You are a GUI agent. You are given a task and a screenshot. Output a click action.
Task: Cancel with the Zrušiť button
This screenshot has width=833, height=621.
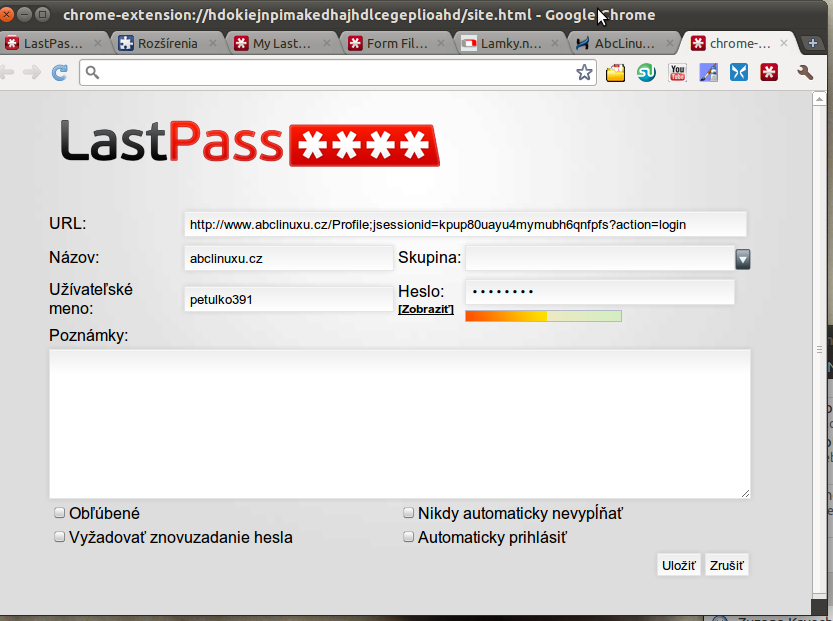[x=727, y=565]
